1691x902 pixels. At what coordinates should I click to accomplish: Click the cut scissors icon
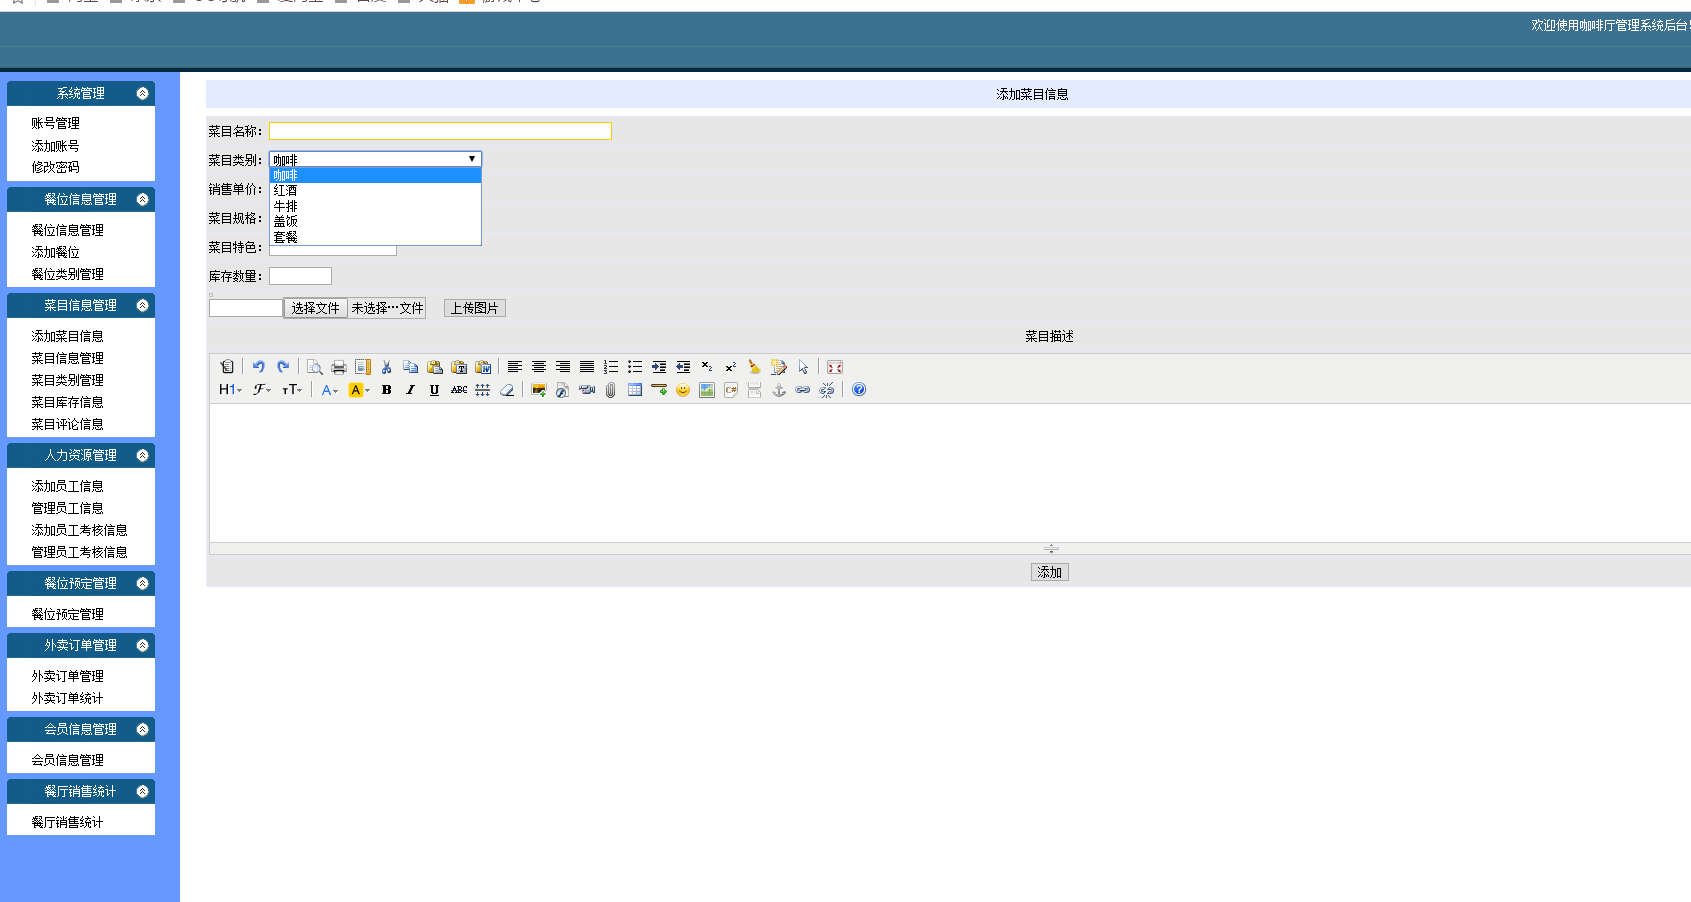[387, 367]
